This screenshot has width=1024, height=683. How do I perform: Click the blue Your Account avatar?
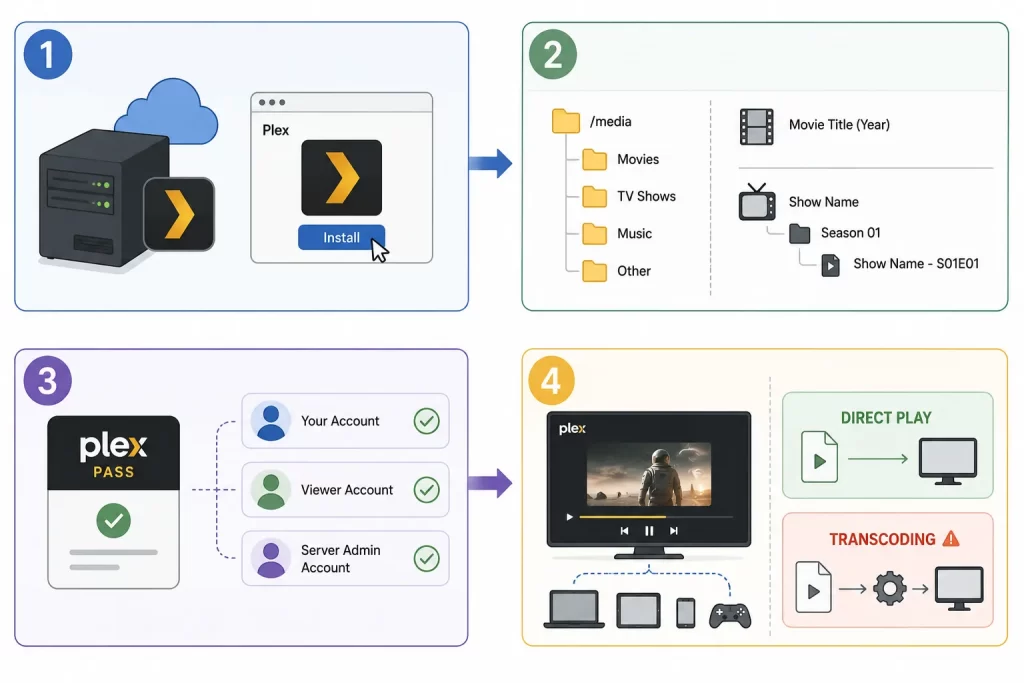[x=271, y=421]
